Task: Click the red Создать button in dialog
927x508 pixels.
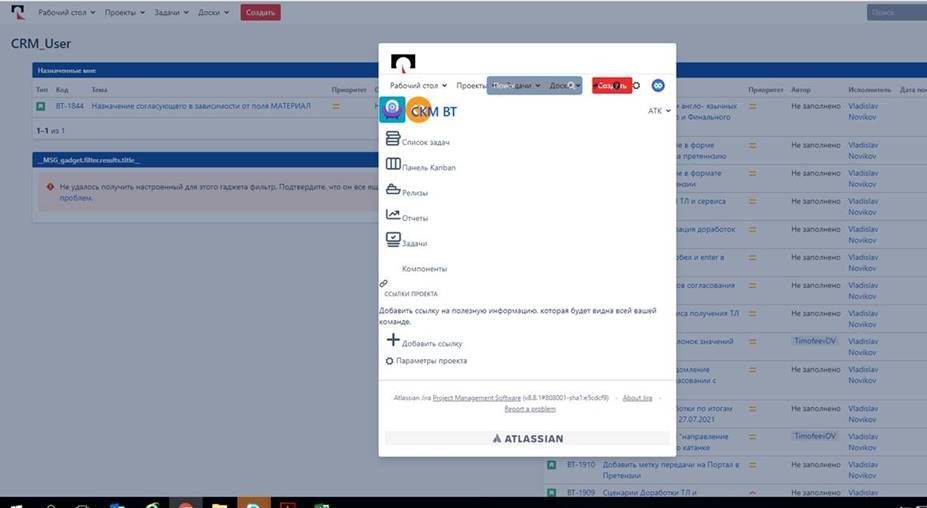Action: (x=611, y=86)
